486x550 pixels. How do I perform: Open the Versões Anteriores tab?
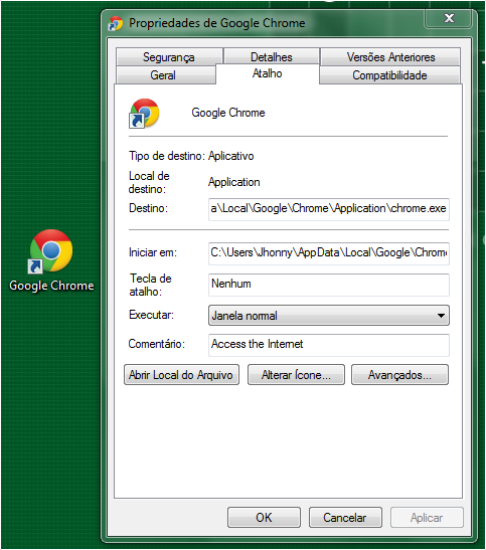(391, 57)
